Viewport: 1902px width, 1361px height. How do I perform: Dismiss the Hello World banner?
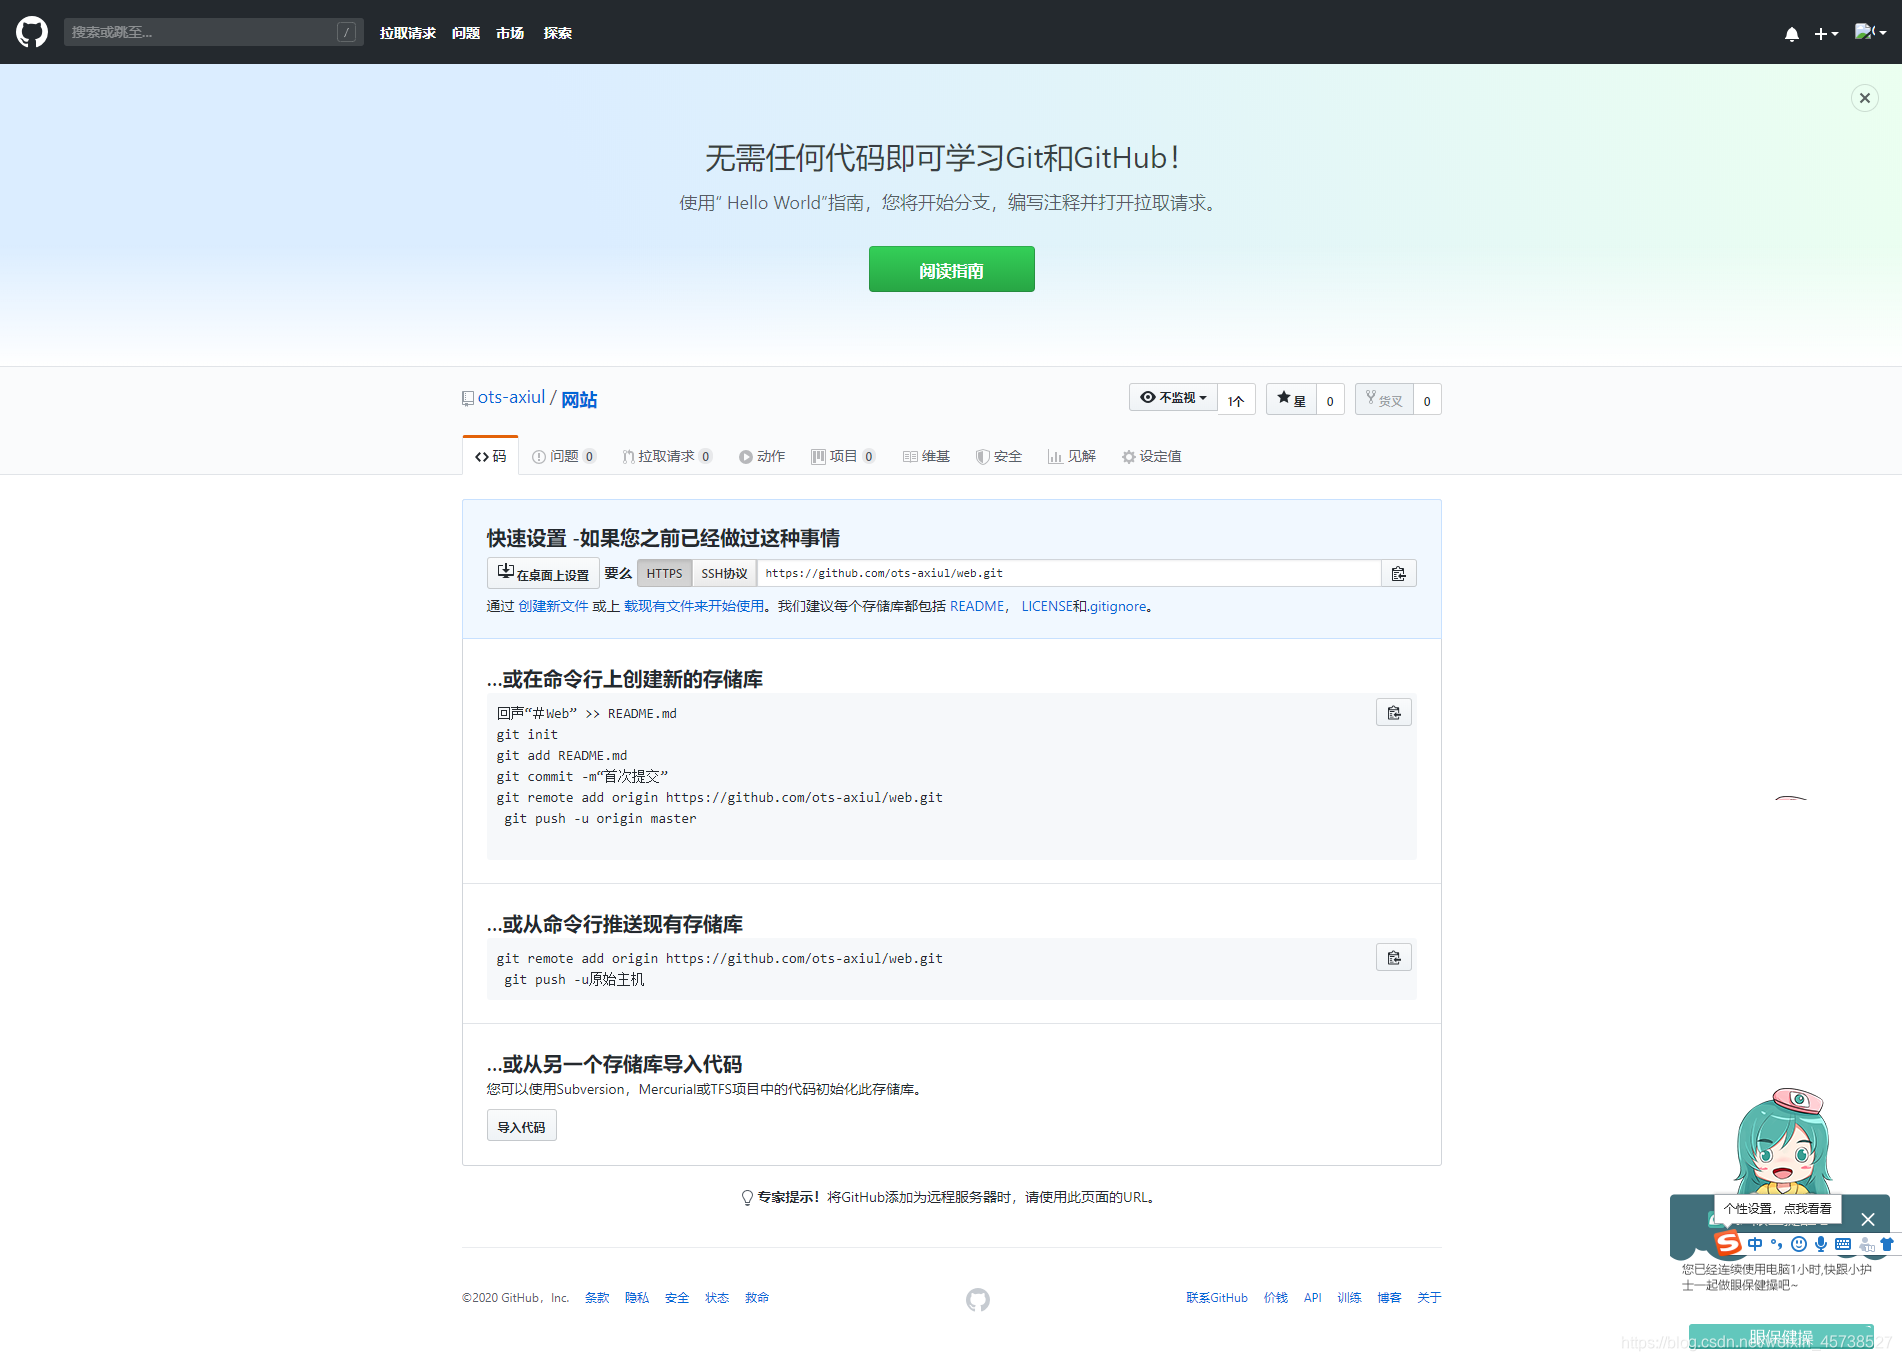click(1864, 98)
